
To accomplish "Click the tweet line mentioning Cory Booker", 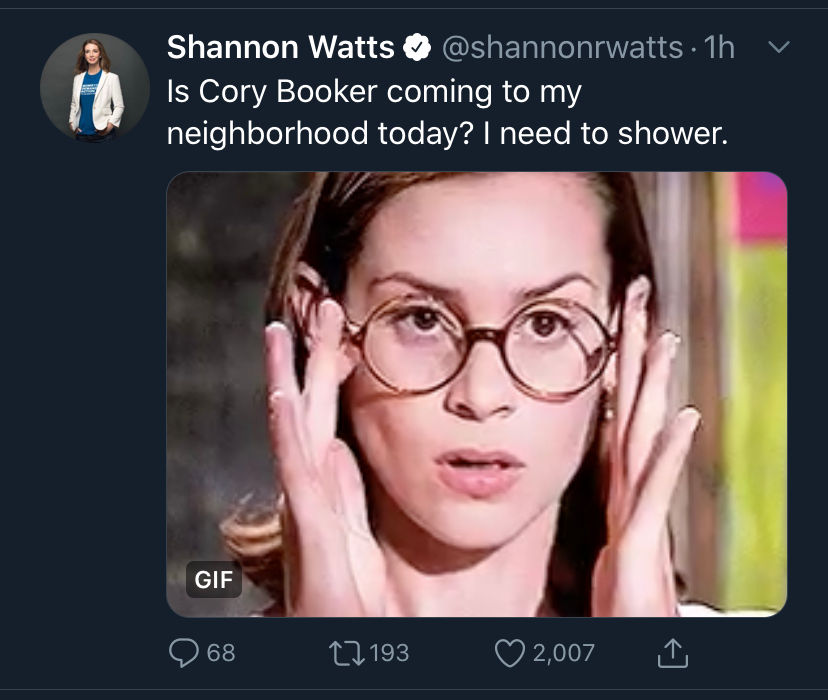I will tap(374, 92).
